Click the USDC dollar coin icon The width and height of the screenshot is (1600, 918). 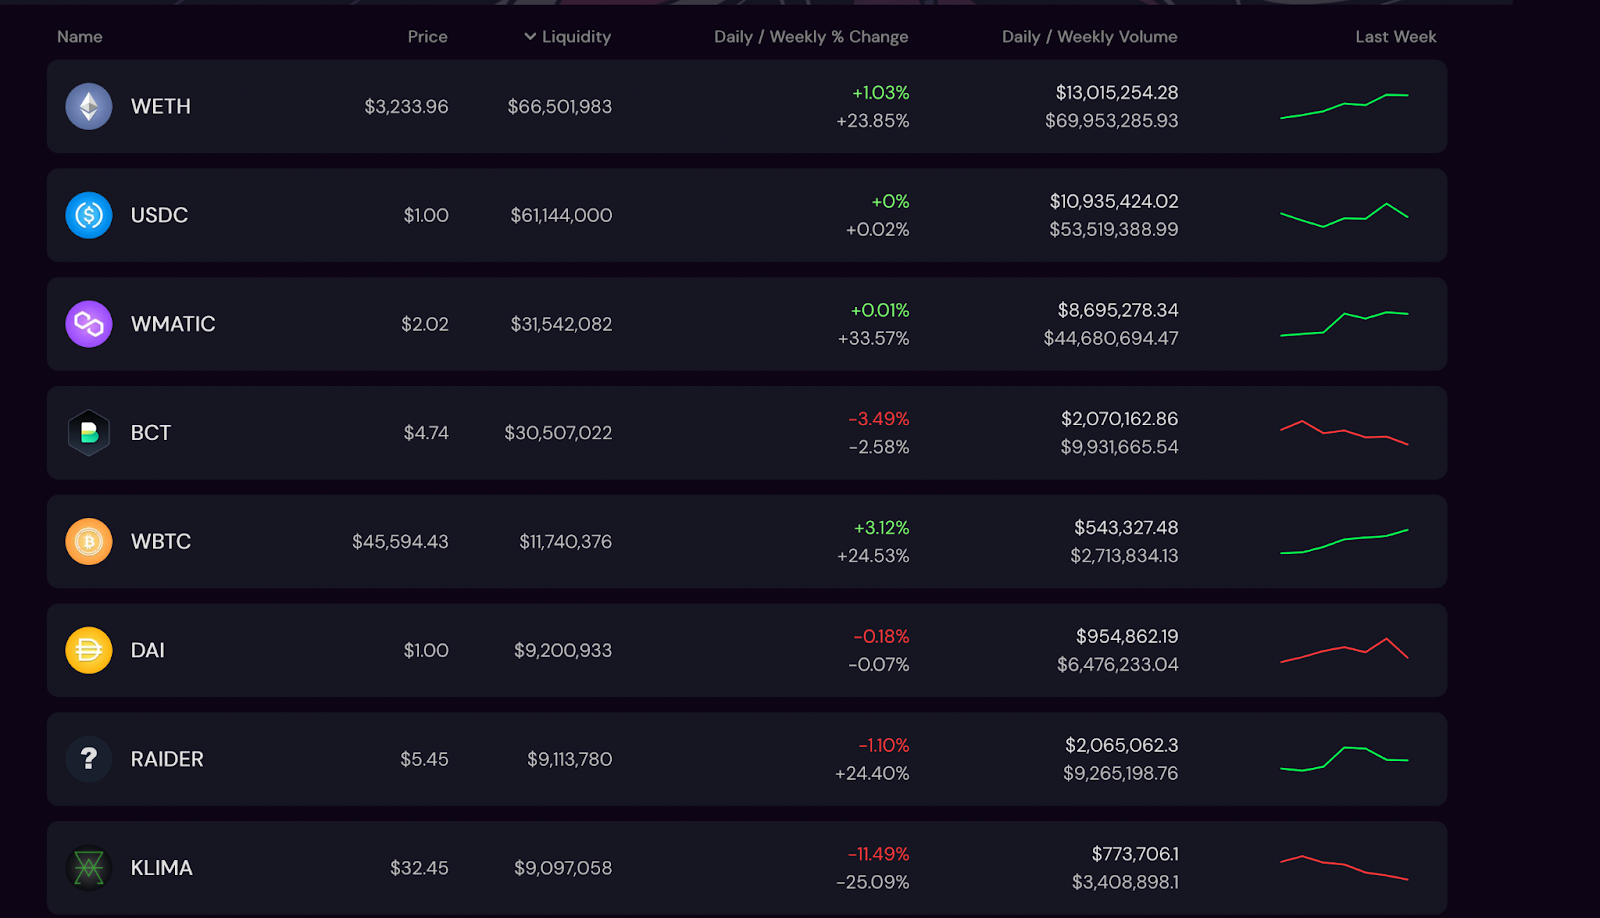click(x=89, y=215)
